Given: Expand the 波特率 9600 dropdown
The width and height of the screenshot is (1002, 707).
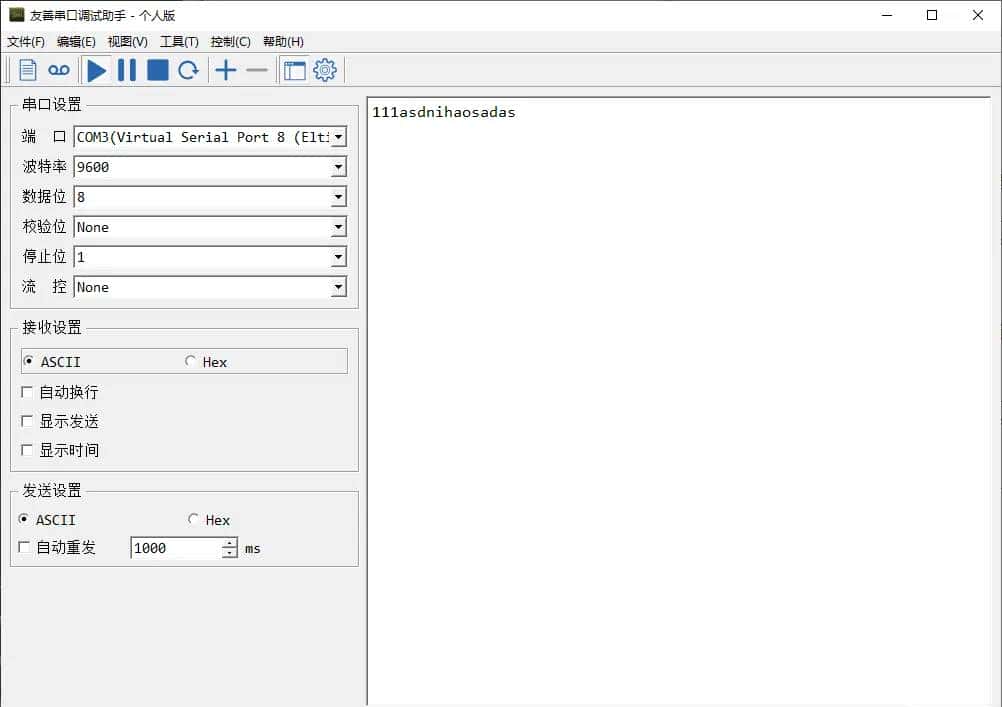Looking at the screenshot, I should 339,167.
